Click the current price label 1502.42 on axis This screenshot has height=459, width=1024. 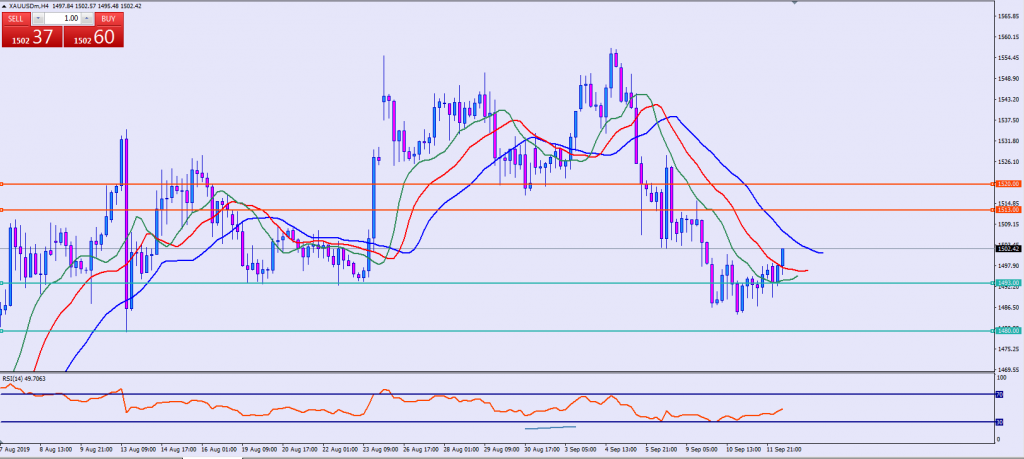[1006, 248]
